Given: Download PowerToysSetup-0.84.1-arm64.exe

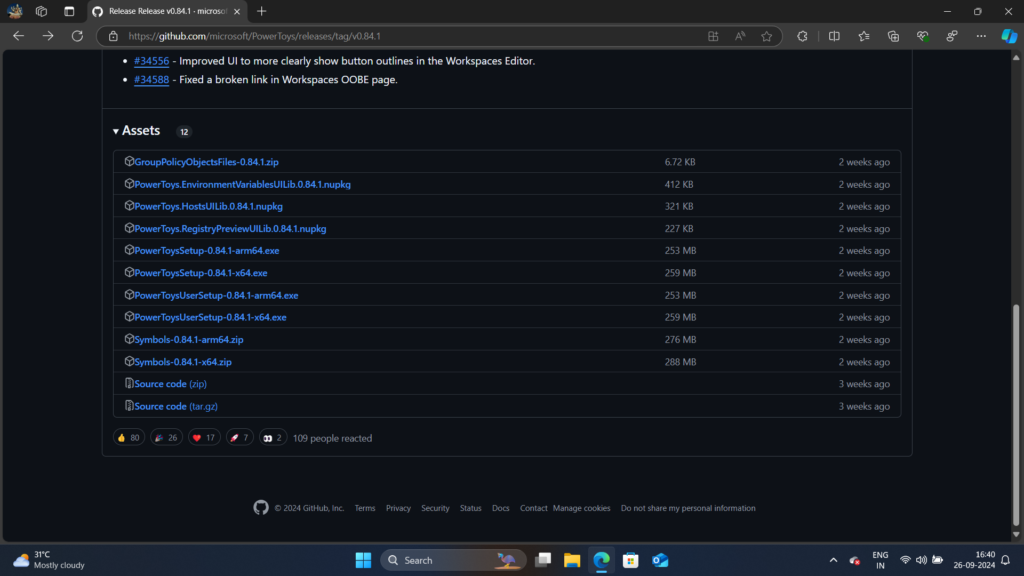Looking at the screenshot, I should pyautogui.click(x=207, y=251).
